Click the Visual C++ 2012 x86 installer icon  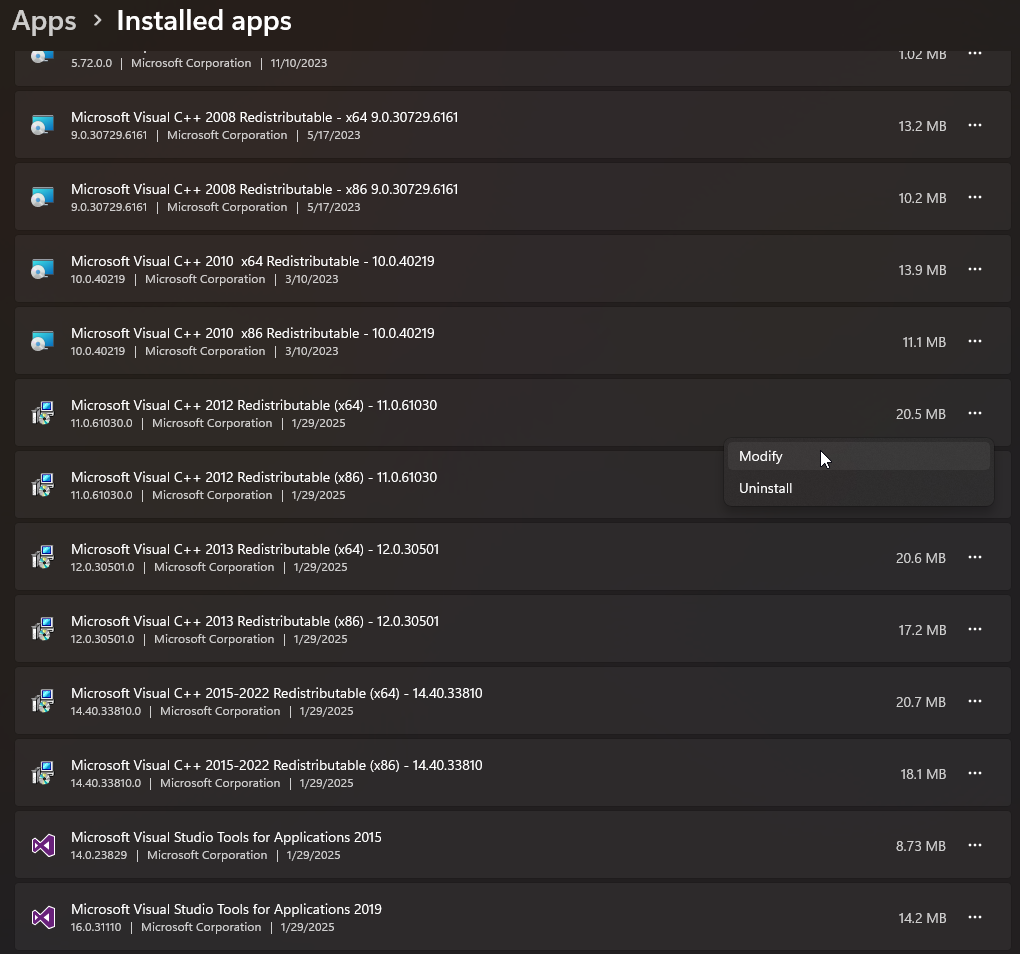[42, 486]
